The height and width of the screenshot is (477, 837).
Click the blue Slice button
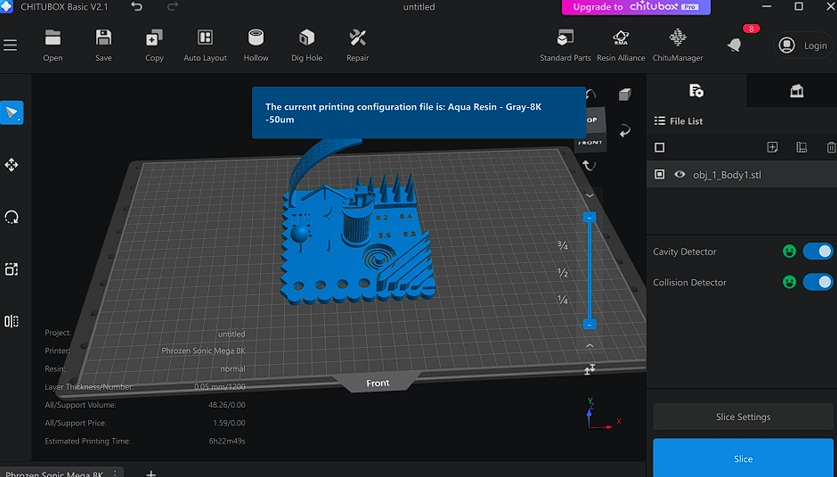click(x=743, y=458)
